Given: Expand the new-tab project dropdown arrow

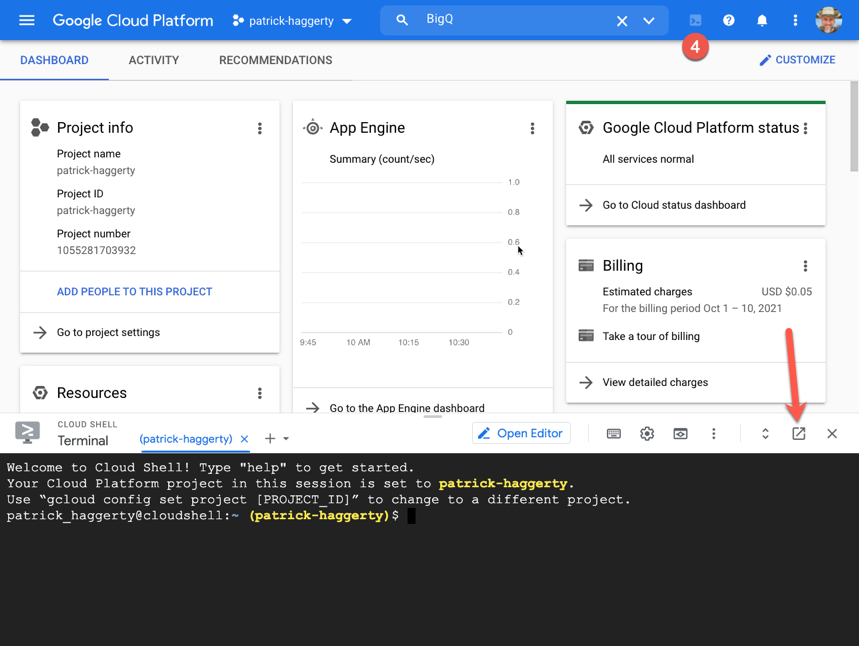Looking at the screenshot, I should 286,439.
